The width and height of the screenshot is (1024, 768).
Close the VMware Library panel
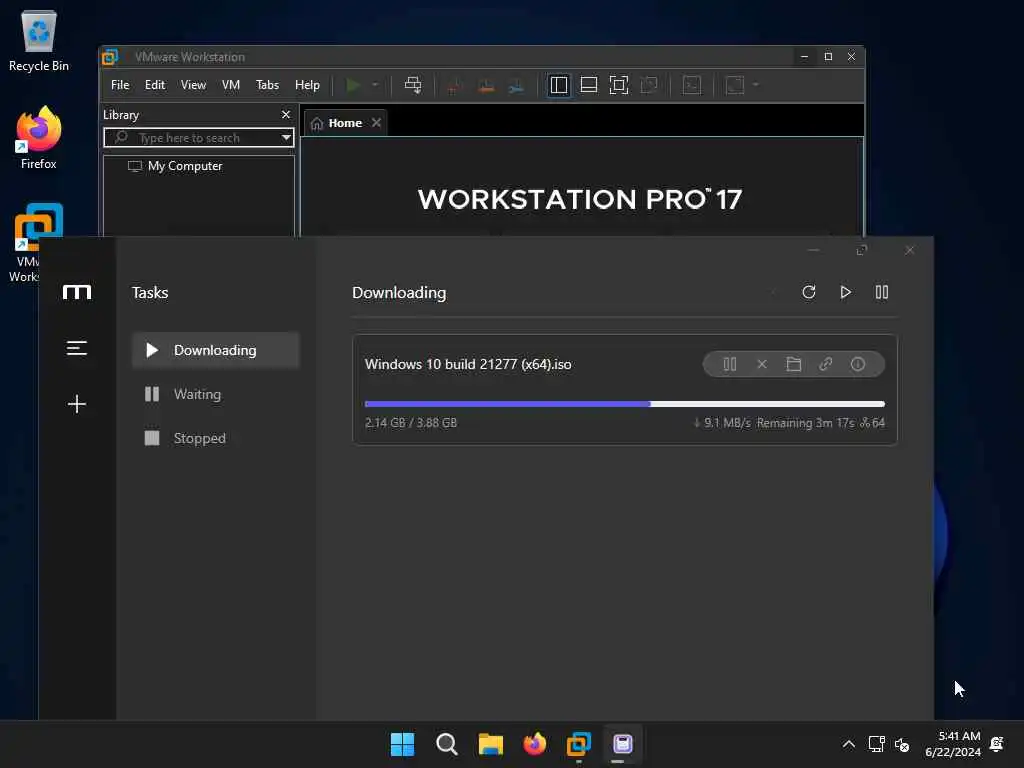click(x=285, y=115)
